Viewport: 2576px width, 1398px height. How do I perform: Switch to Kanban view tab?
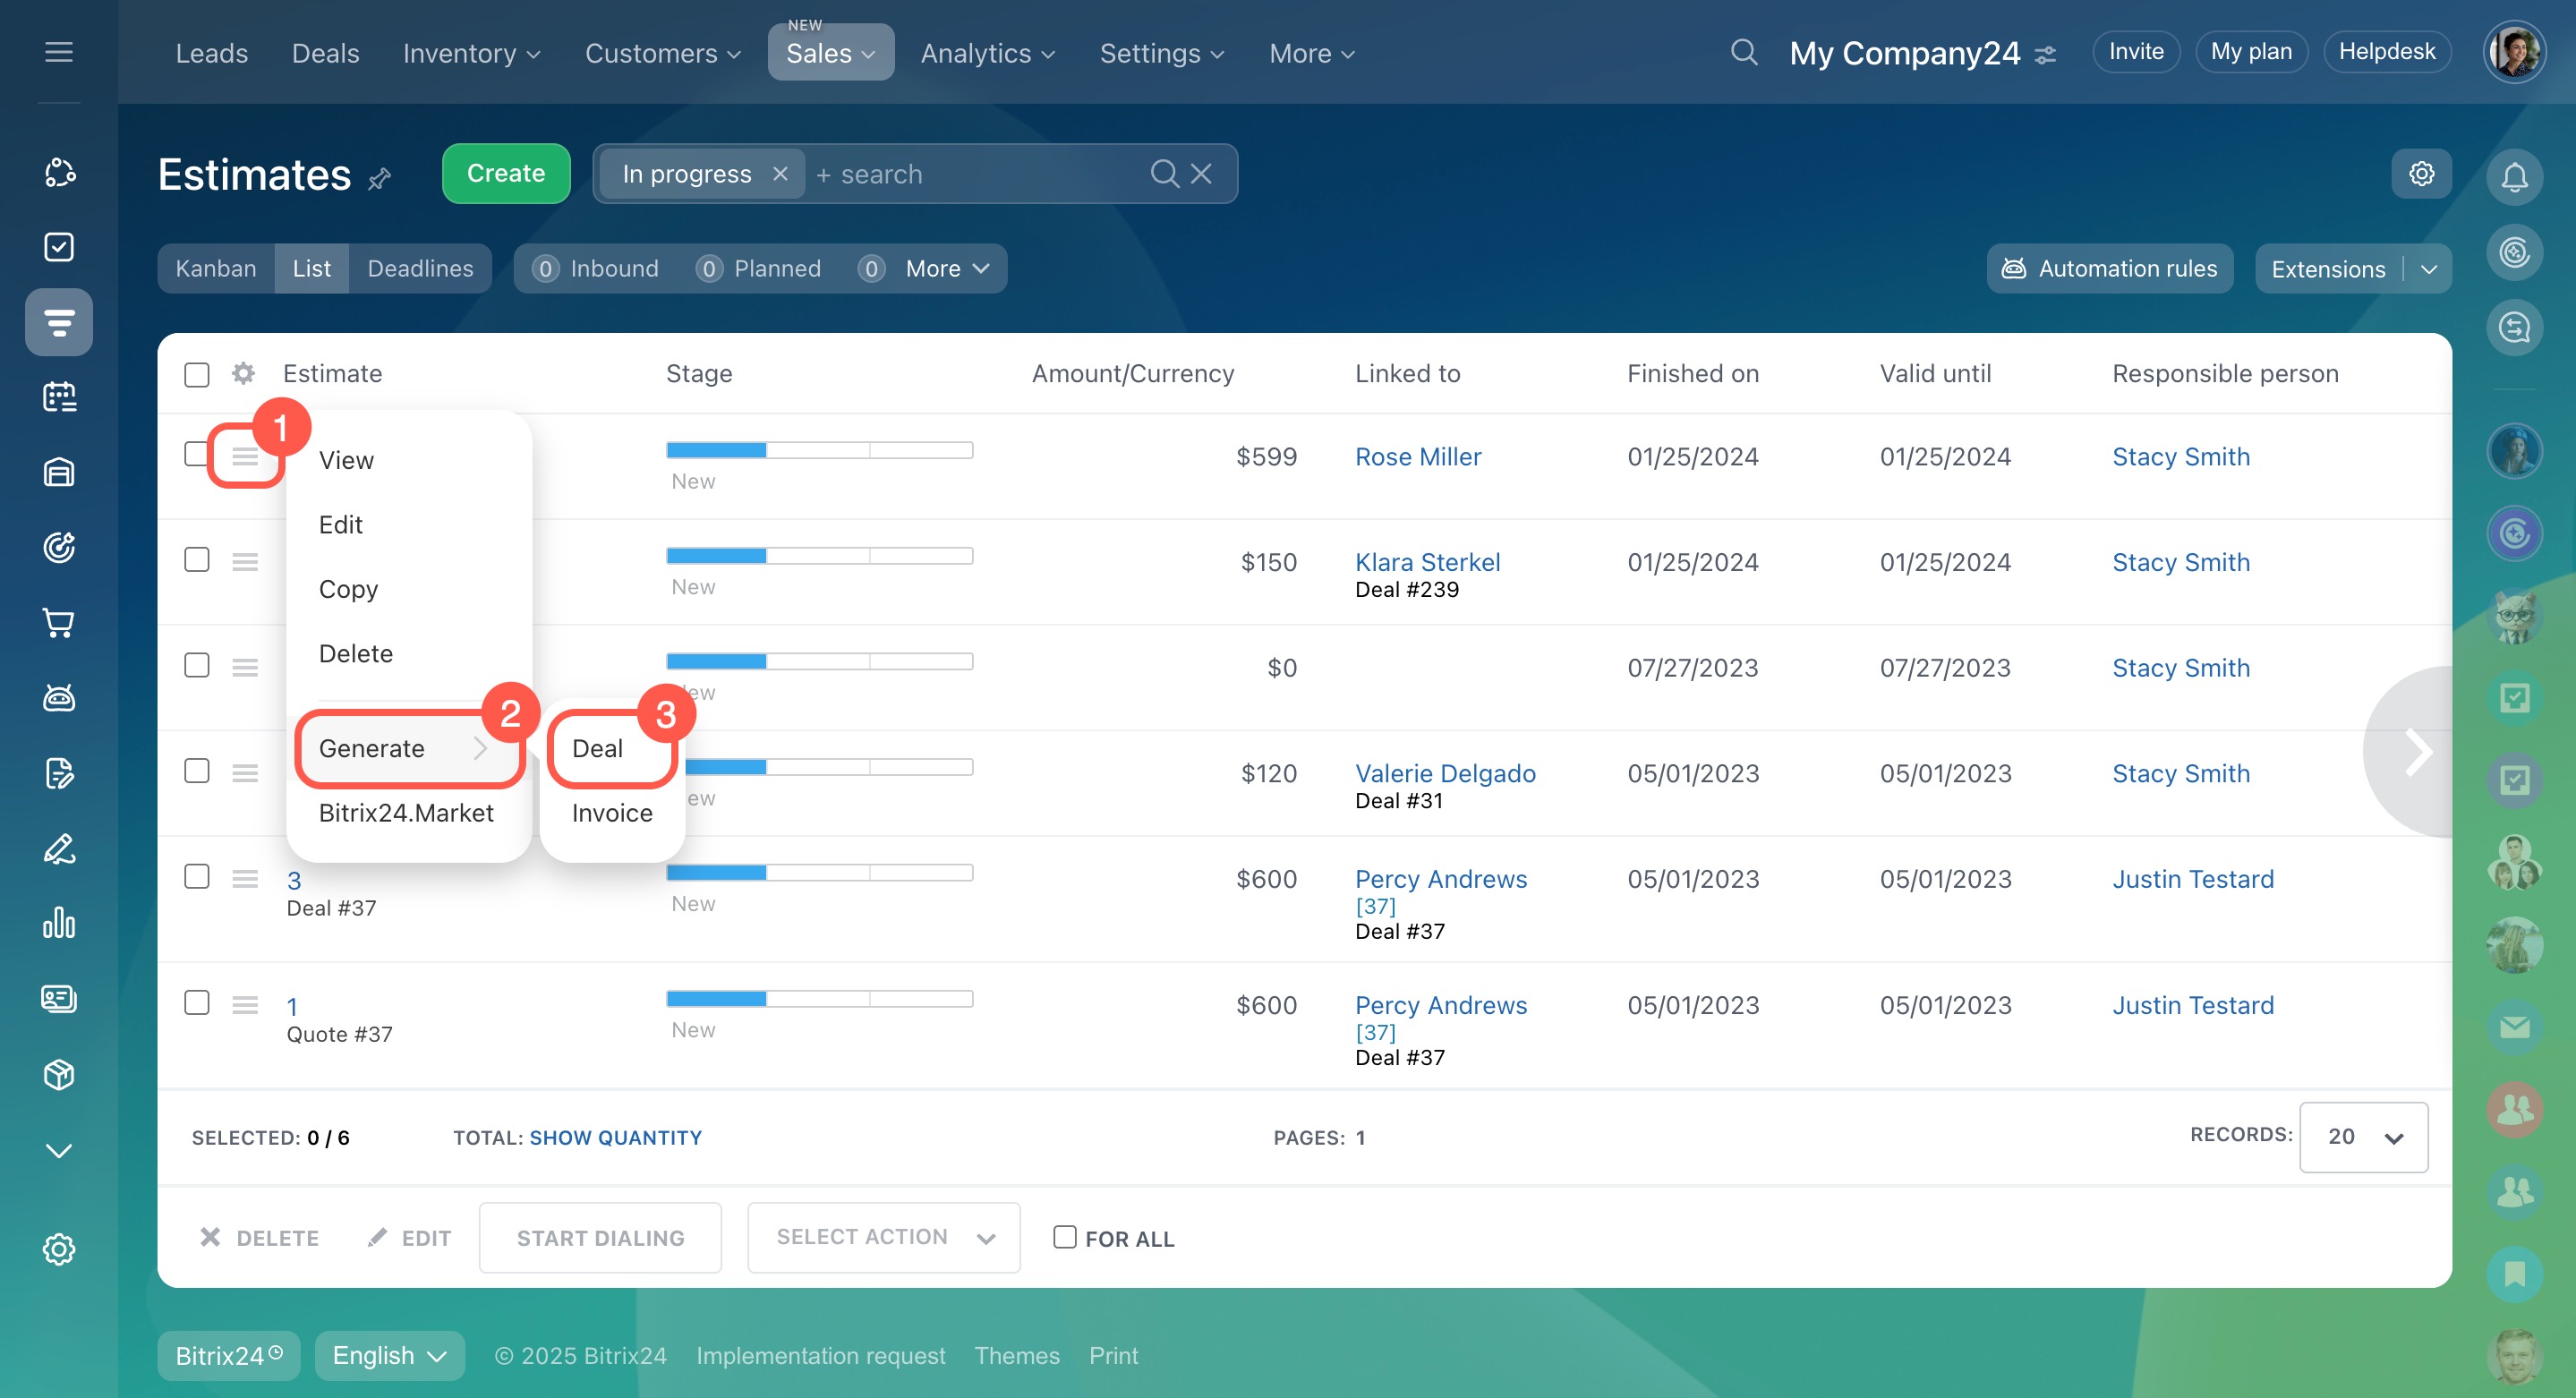tap(216, 268)
